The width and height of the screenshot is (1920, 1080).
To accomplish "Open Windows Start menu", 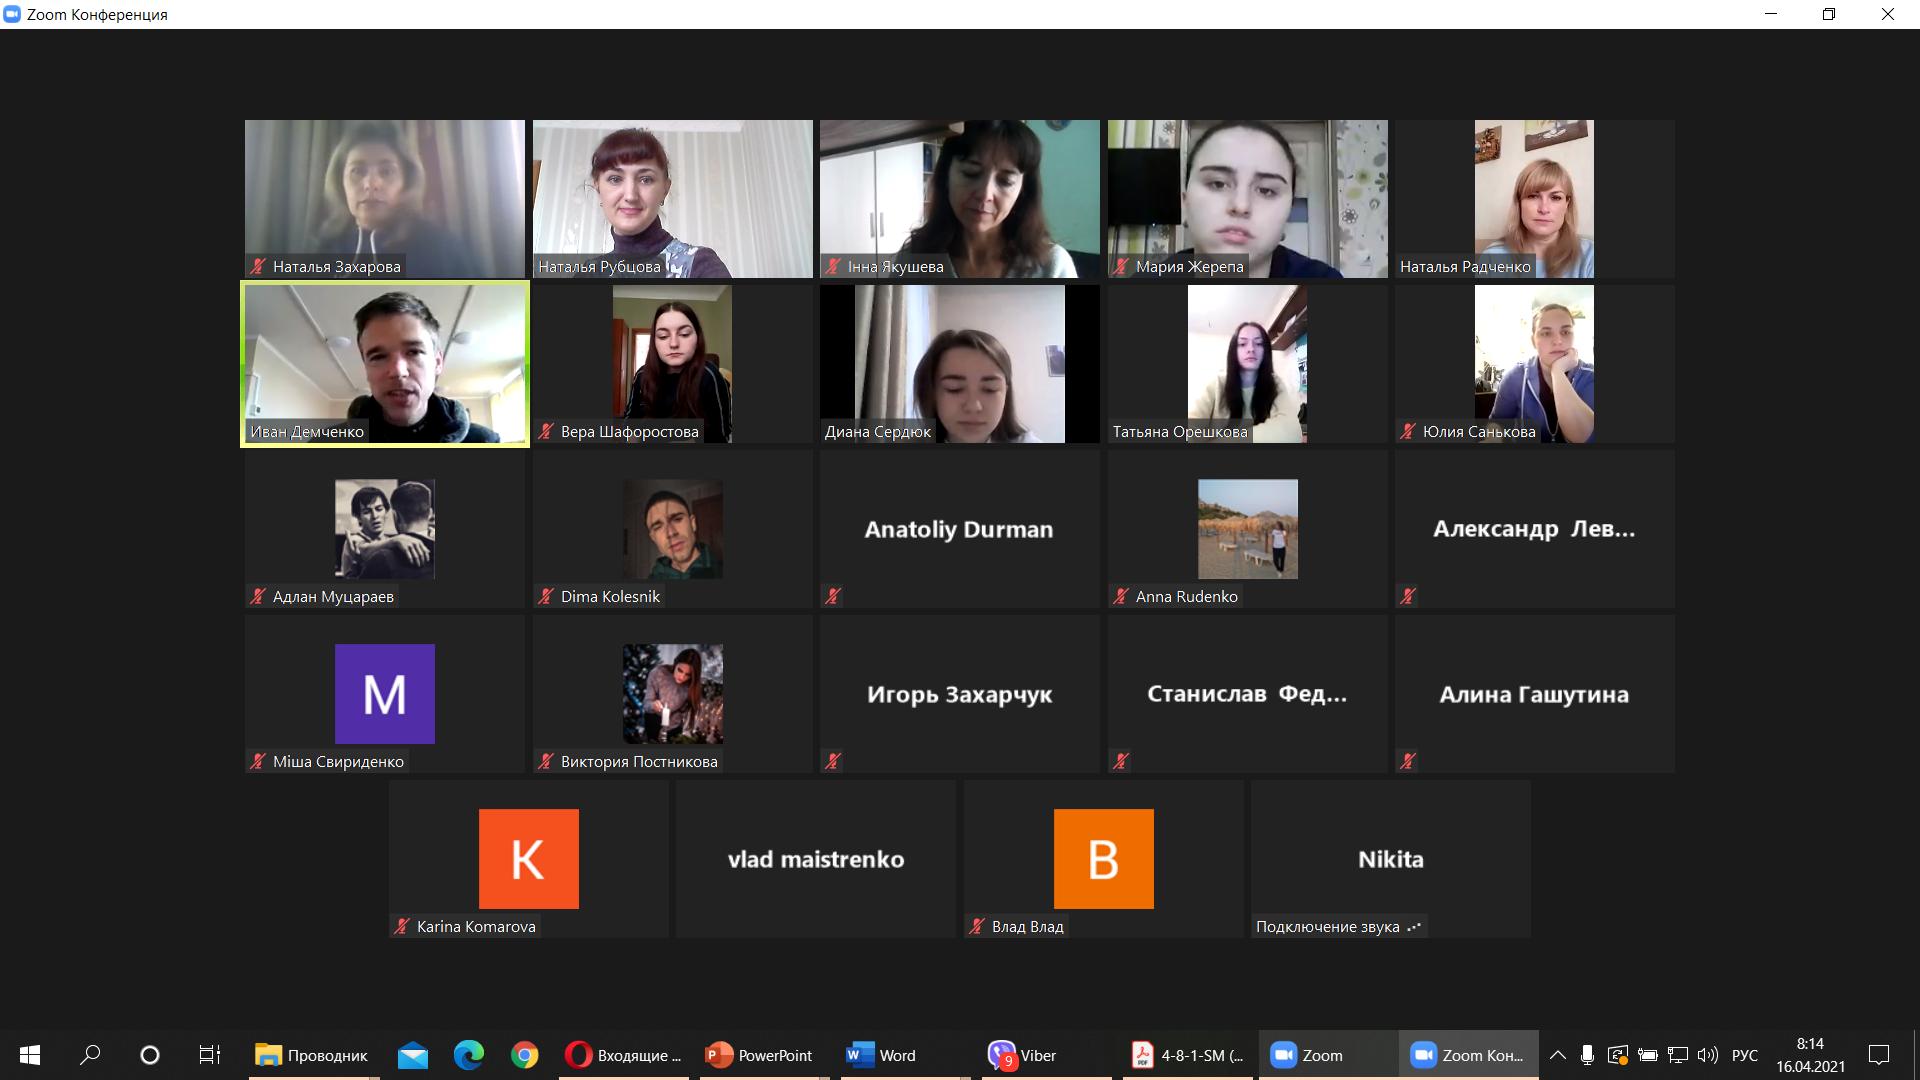I will (x=29, y=1055).
